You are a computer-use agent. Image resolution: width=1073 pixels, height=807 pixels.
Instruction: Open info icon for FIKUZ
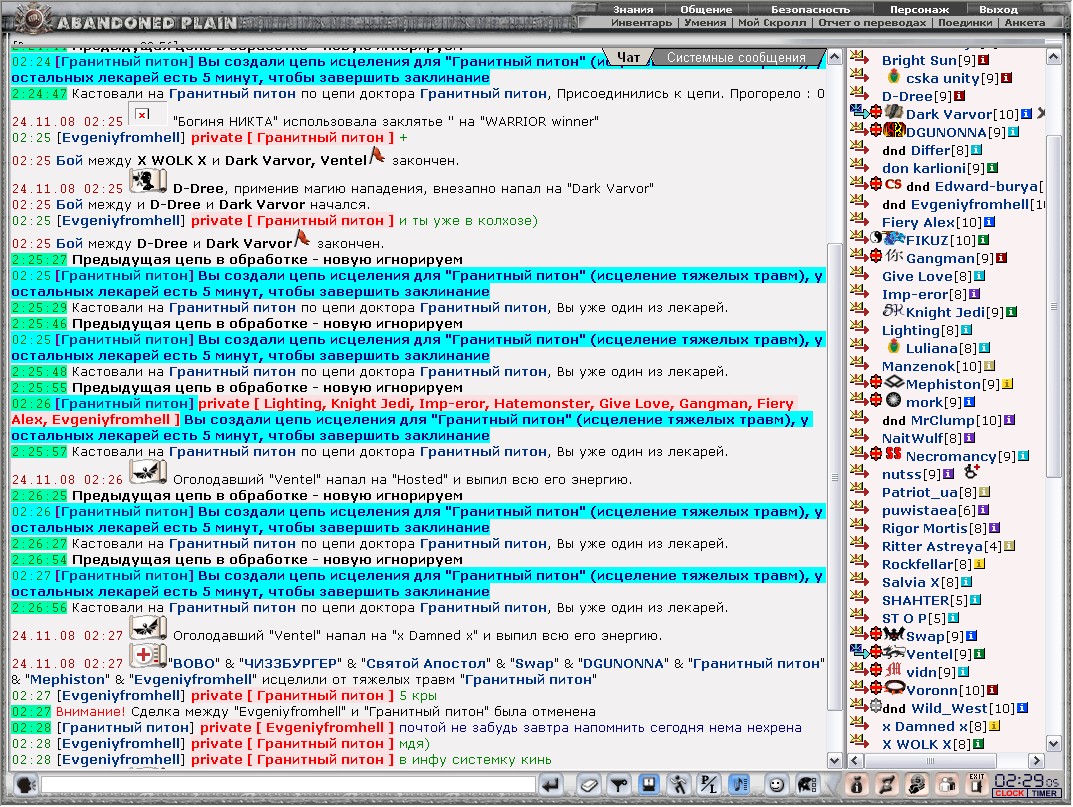click(983, 240)
